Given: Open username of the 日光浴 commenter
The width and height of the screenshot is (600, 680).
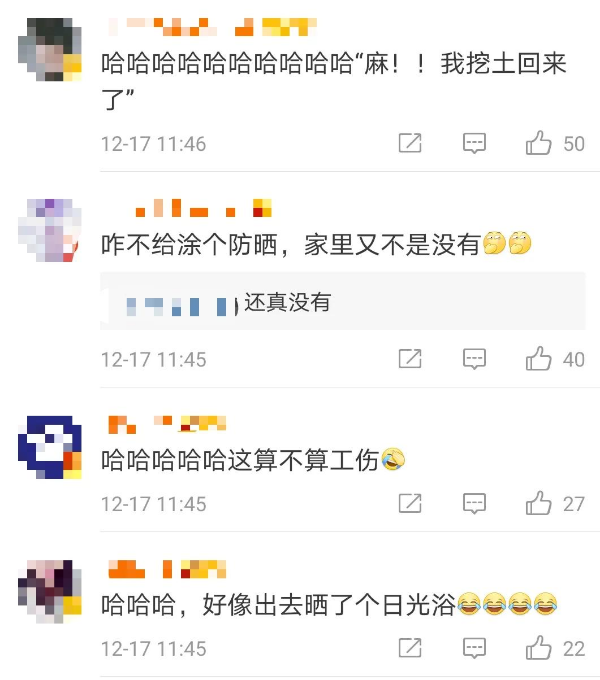Looking at the screenshot, I should pos(167,569).
